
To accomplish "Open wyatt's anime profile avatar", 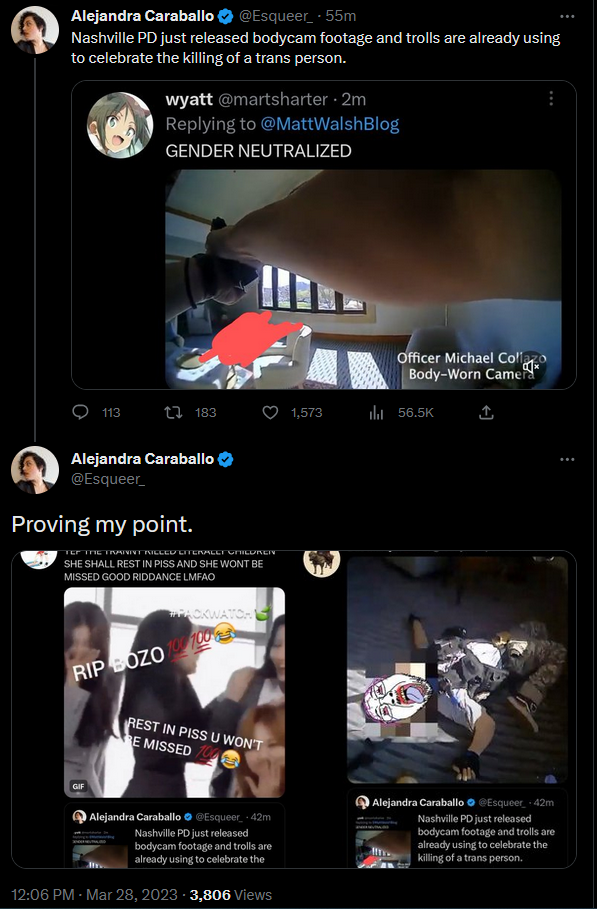I will click(x=119, y=125).
